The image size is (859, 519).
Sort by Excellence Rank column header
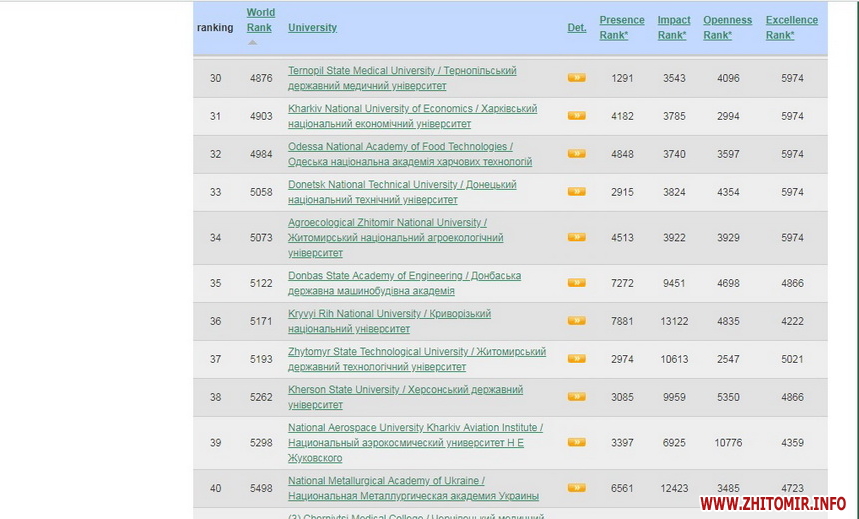point(791,27)
